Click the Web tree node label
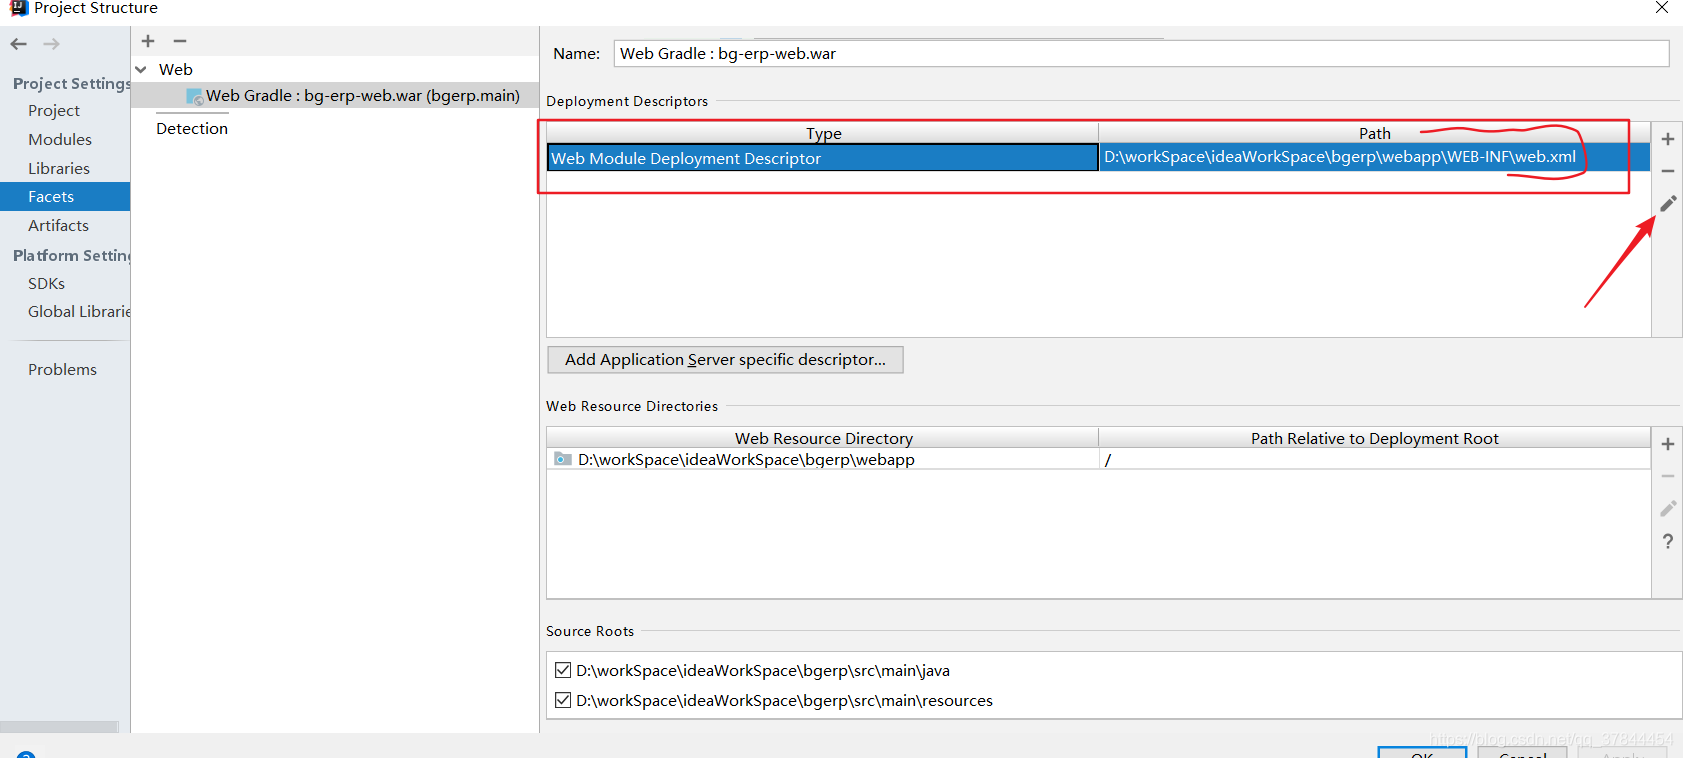The height and width of the screenshot is (758, 1683). [x=176, y=69]
